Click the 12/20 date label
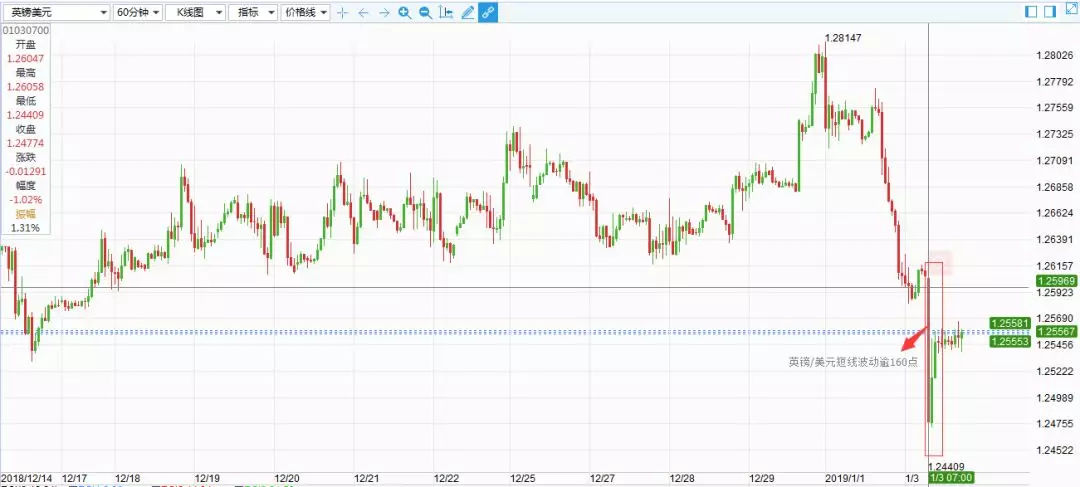The image size is (1080, 487). click(286, 477)
